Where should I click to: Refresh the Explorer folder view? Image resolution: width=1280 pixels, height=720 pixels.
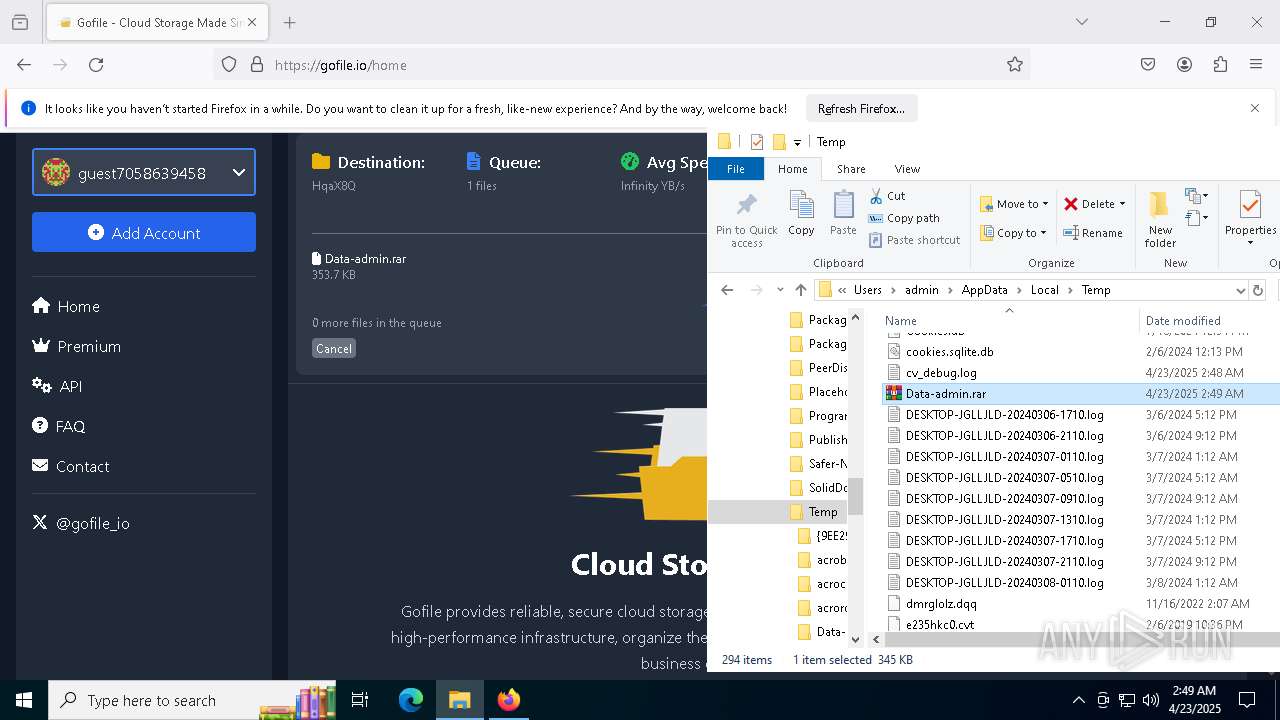pyautogui.click(x=1258, y=290)
